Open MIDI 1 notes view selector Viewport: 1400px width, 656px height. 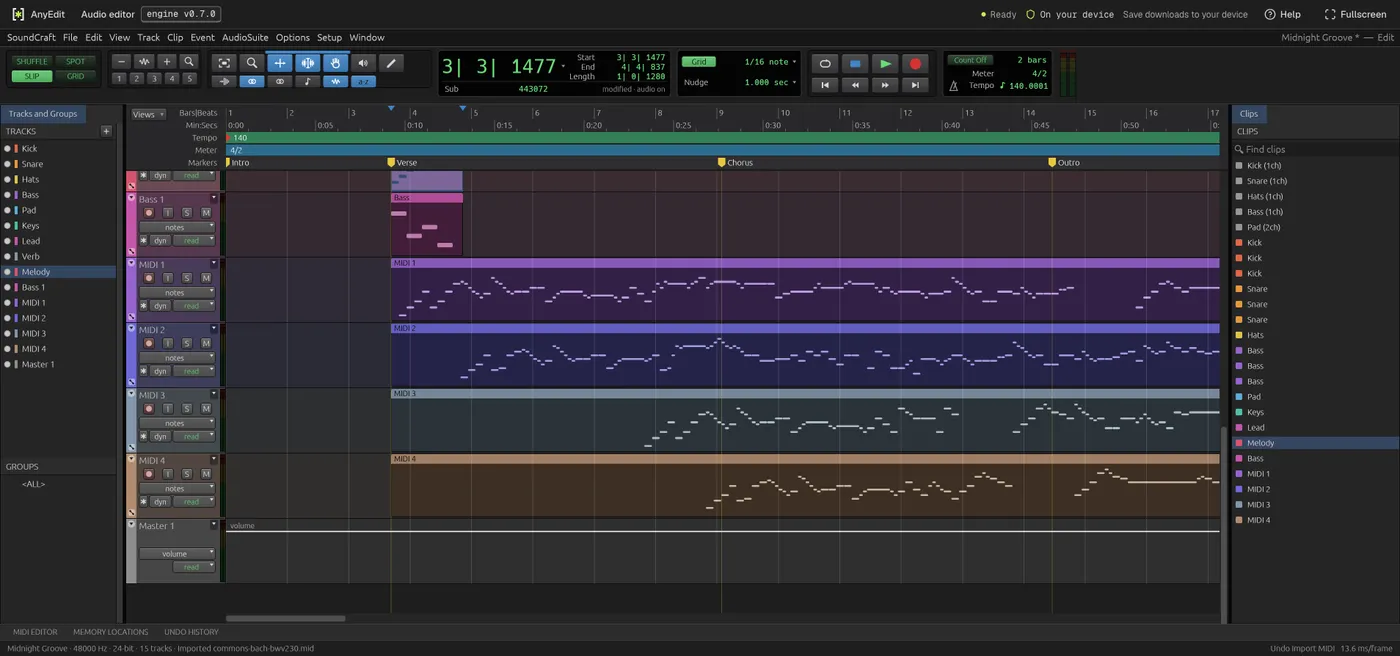click(x=177, y=293)
